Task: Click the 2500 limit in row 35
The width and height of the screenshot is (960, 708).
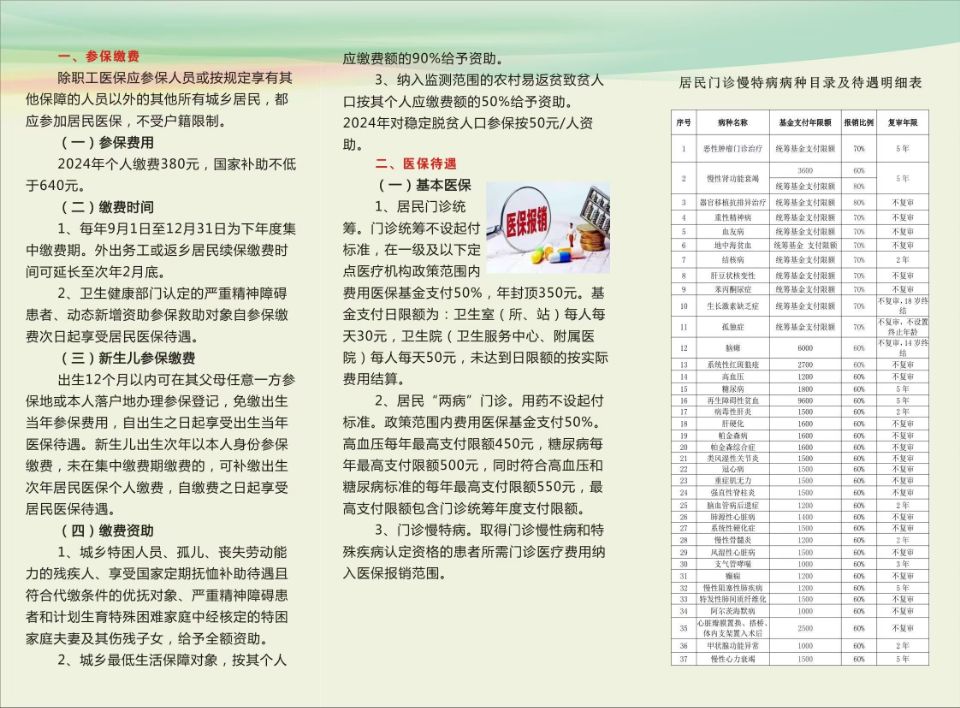Action: 805,628
